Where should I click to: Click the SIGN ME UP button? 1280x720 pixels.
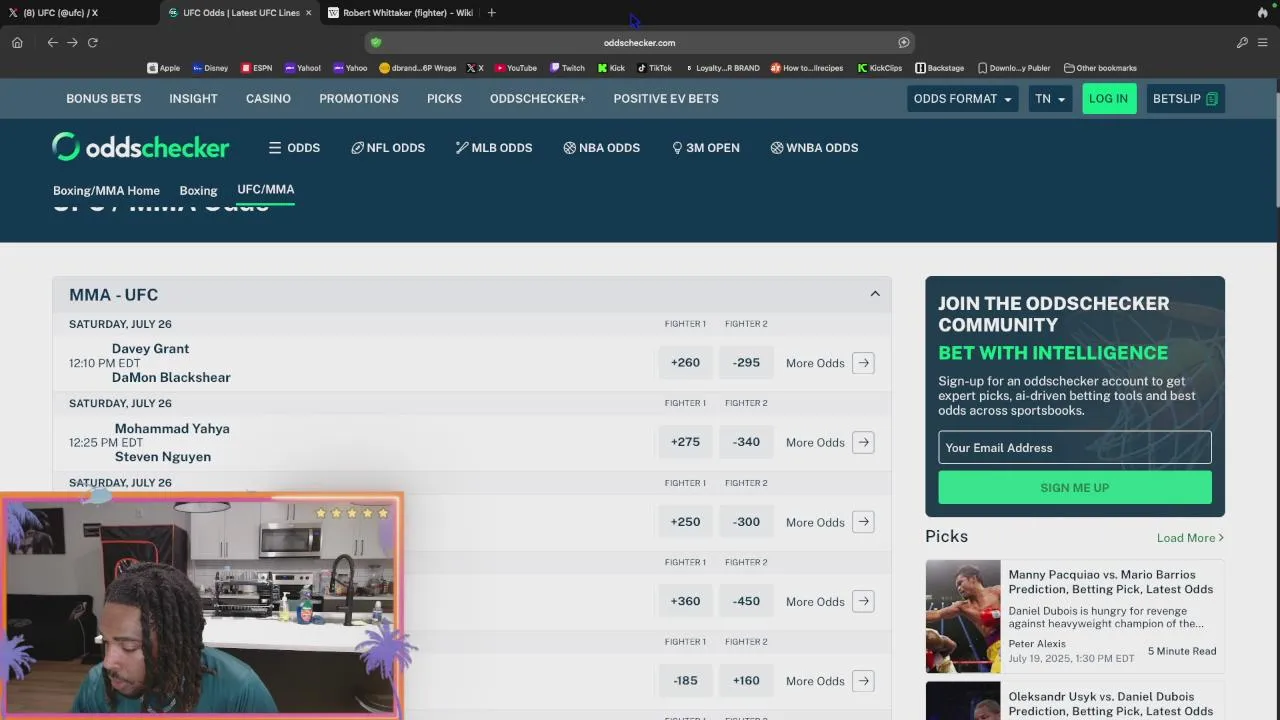(x=1075, y=488)
